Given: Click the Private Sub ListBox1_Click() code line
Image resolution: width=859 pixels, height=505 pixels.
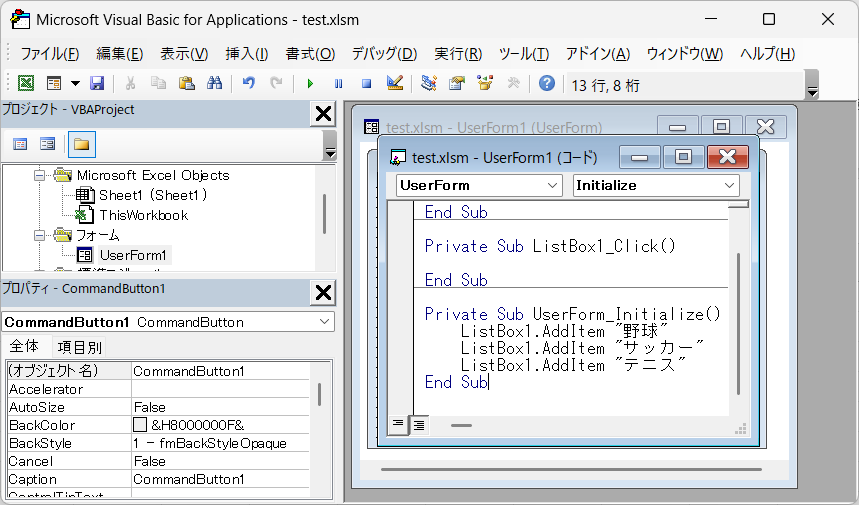Looking at the screenshot, I should (x=550, y=246).
